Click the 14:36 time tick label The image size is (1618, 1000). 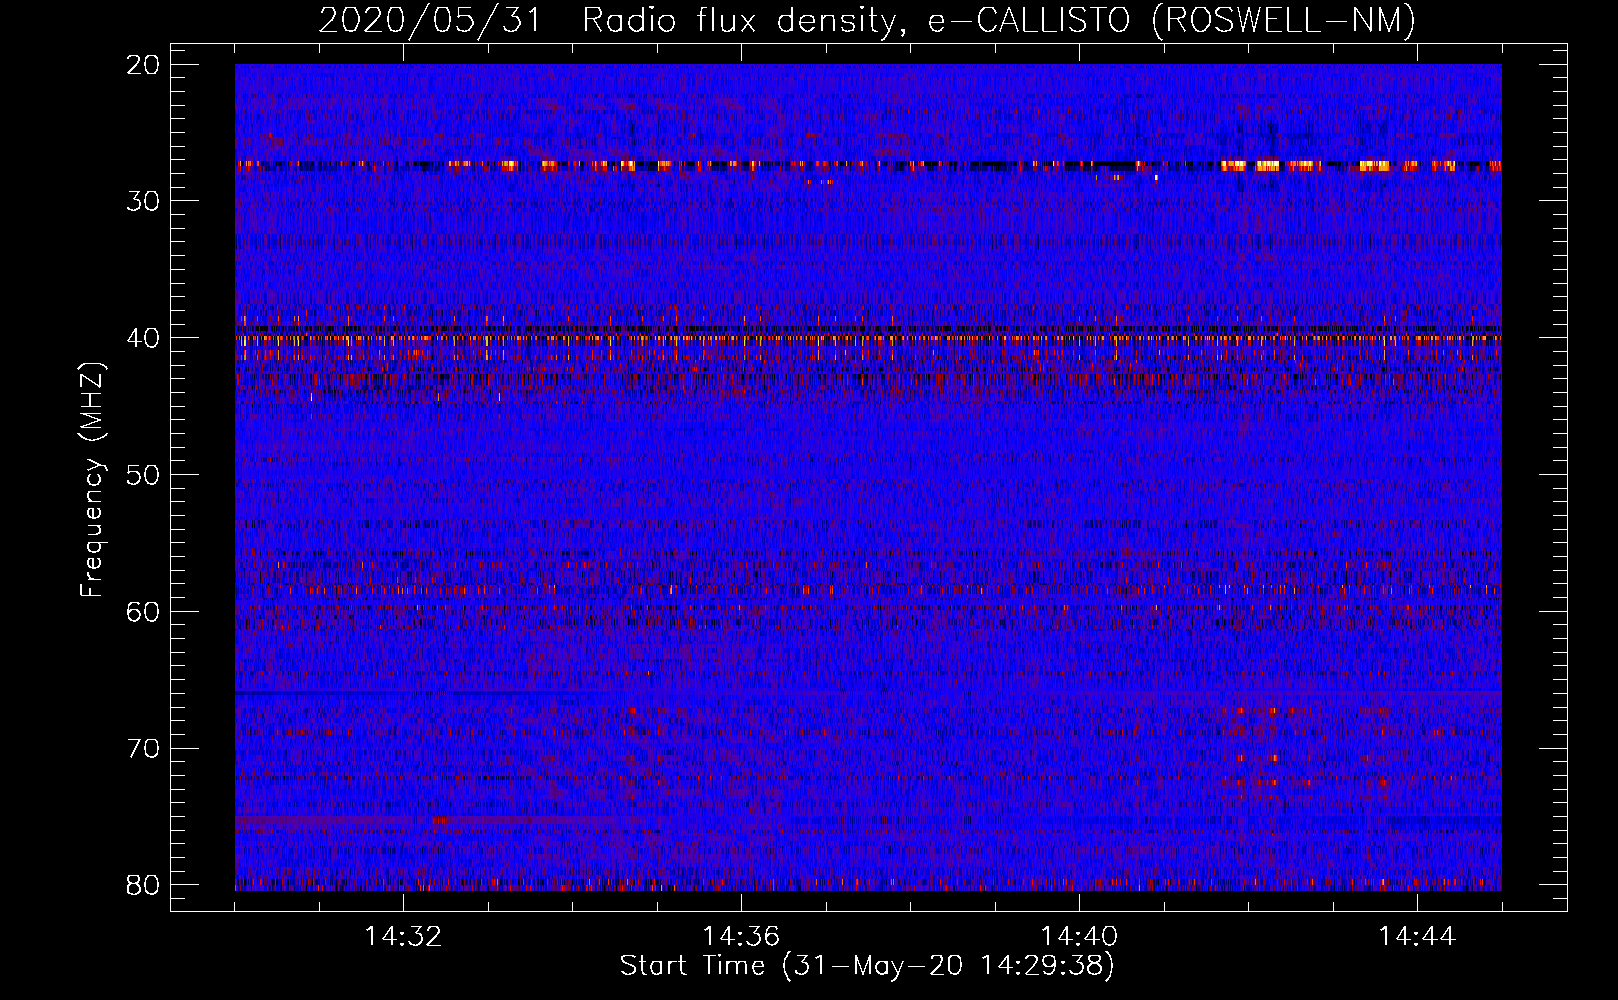[741, 937]
